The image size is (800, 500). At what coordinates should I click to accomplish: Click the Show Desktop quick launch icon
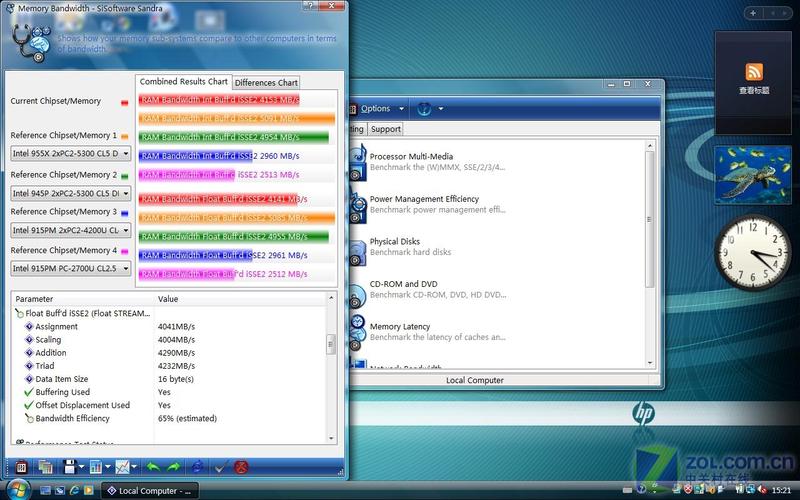(x=45, y=491)
